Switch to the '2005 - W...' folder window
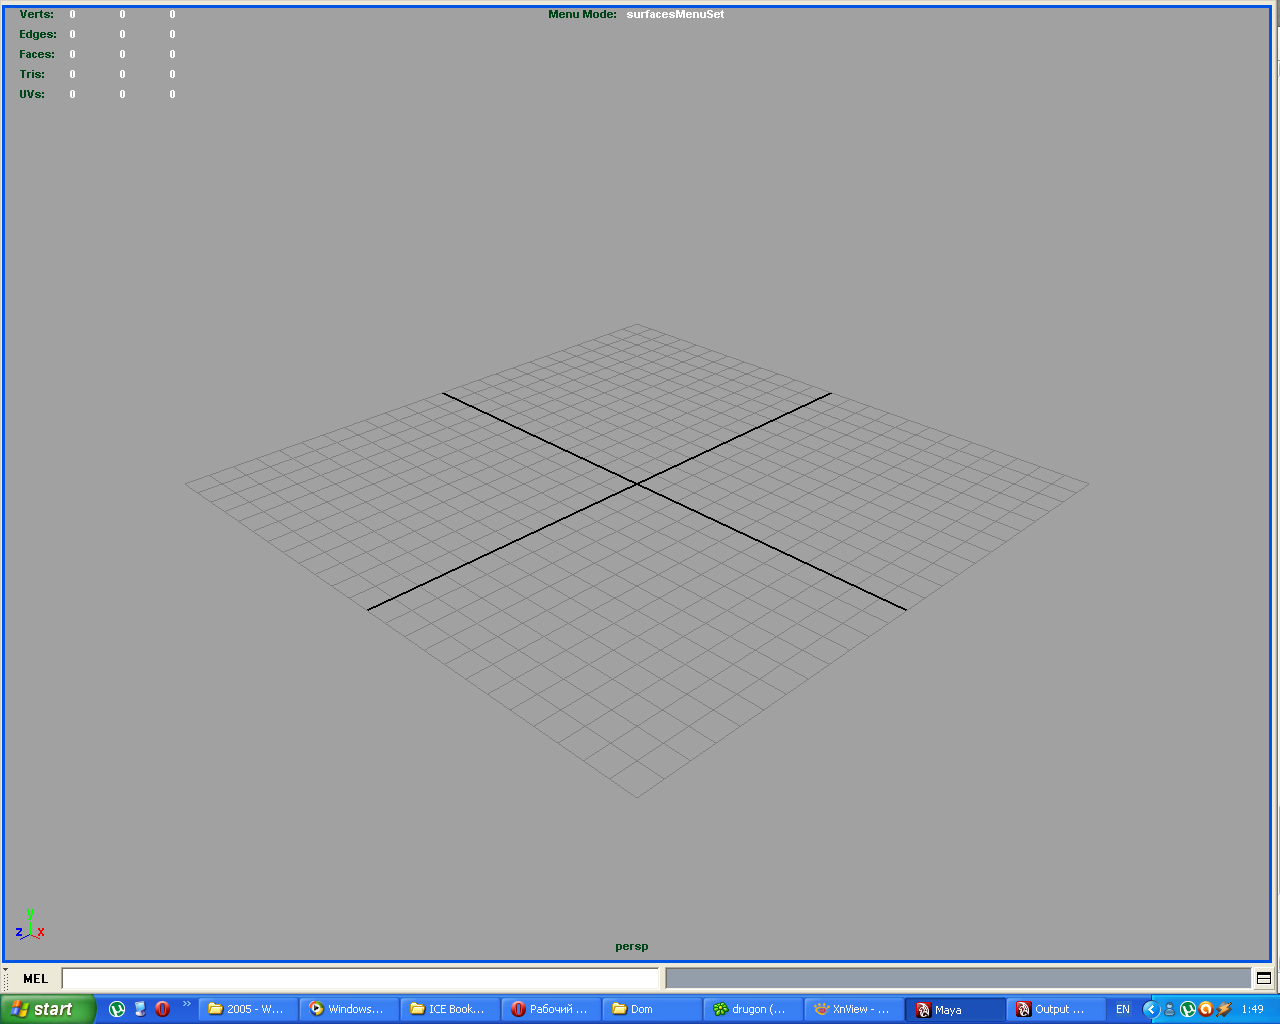Image resolution: width=1280 pixels, height=1024 pixels. [x=248, y=1009]
